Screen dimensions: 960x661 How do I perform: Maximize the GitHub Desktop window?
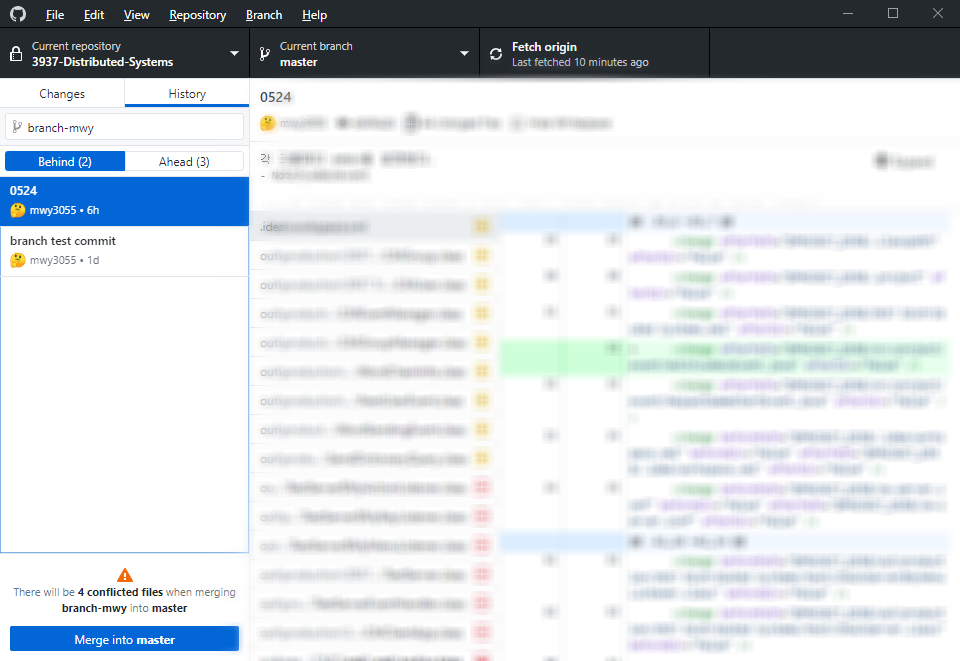[893, 13]
